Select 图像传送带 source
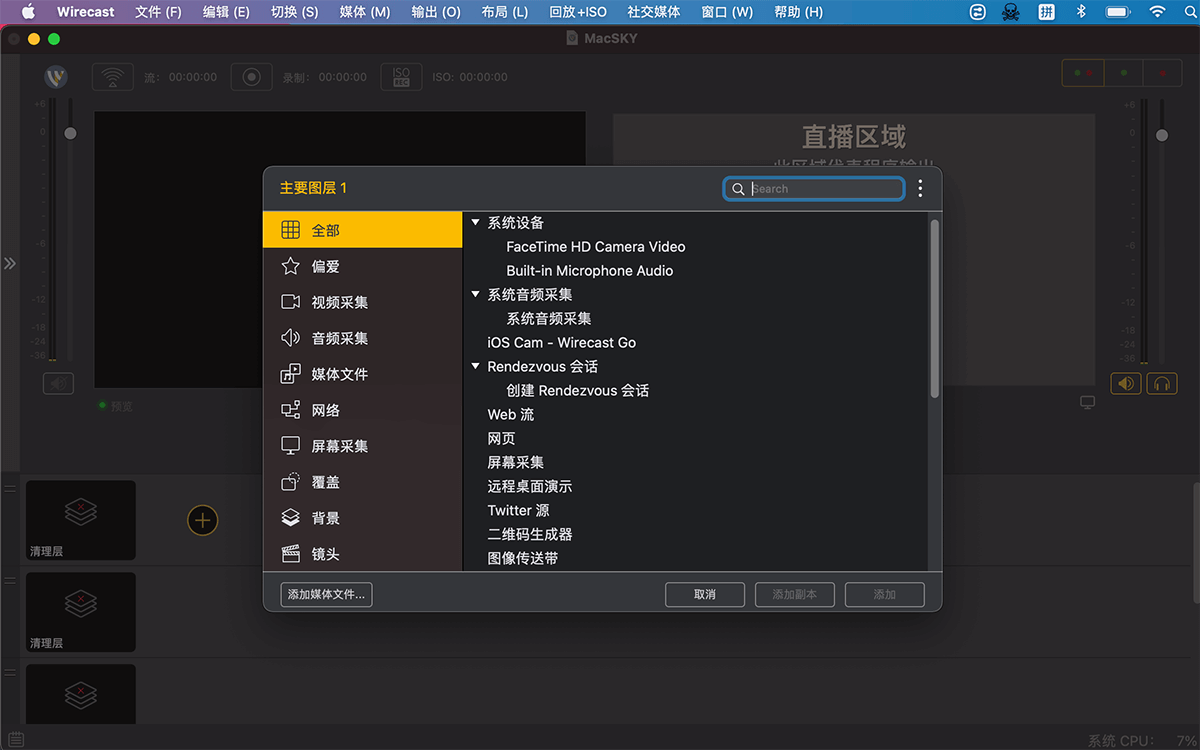 point(523,558)
